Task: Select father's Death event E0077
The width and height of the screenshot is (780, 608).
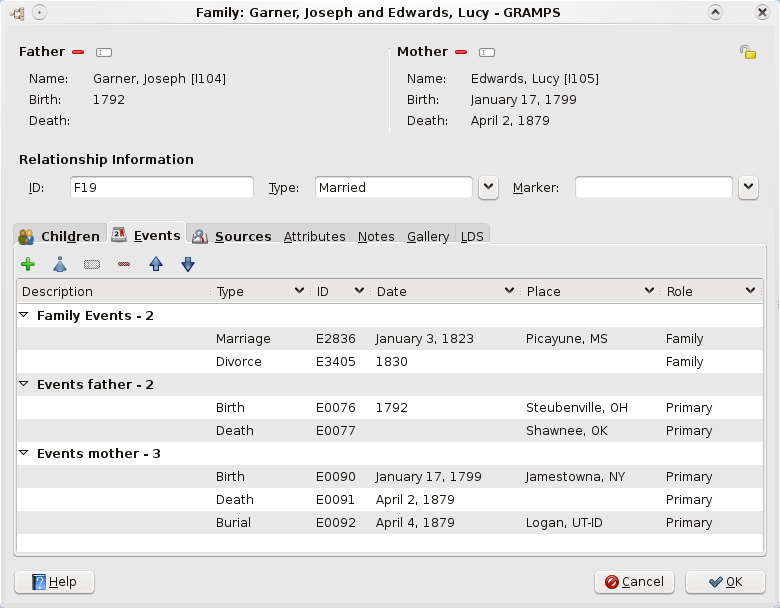Action: [x=390, y=430]
